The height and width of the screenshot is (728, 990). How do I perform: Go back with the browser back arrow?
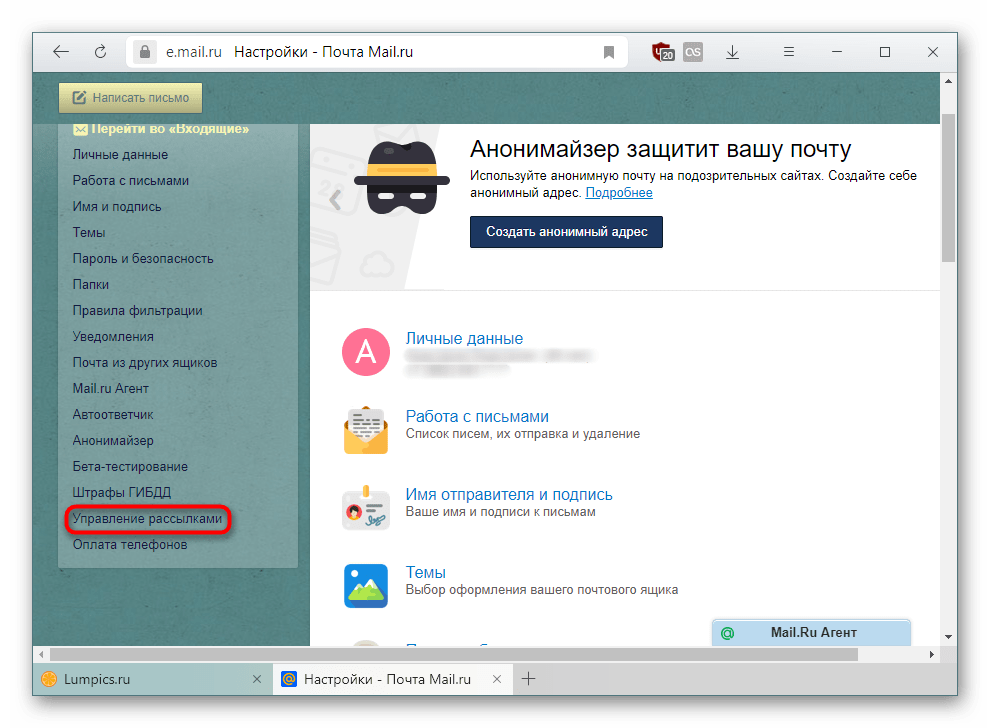click(61, 52)
